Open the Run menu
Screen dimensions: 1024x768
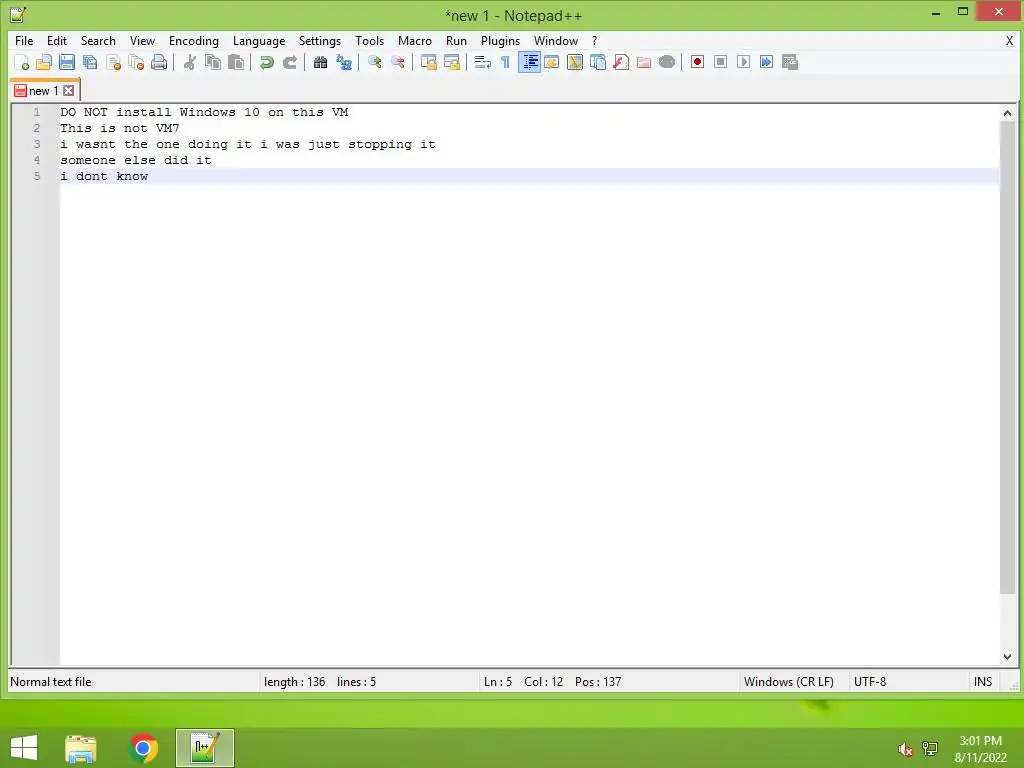pos(456,40)
